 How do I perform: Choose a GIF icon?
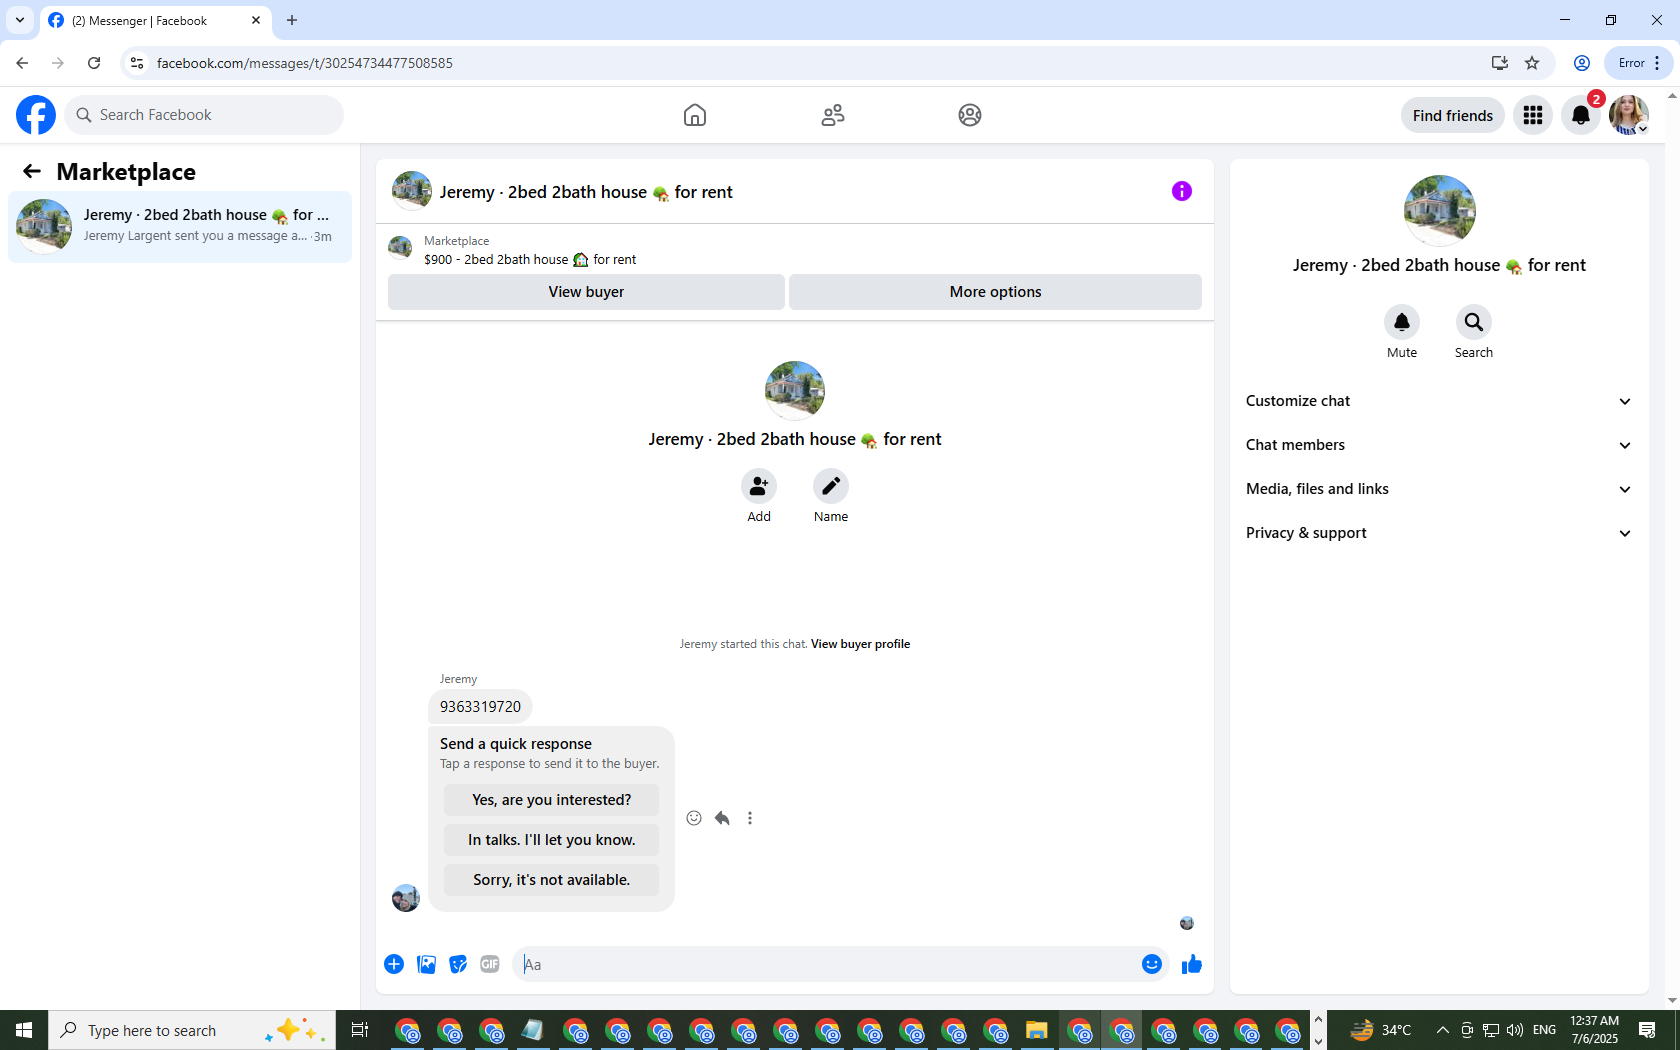(490, 964)
